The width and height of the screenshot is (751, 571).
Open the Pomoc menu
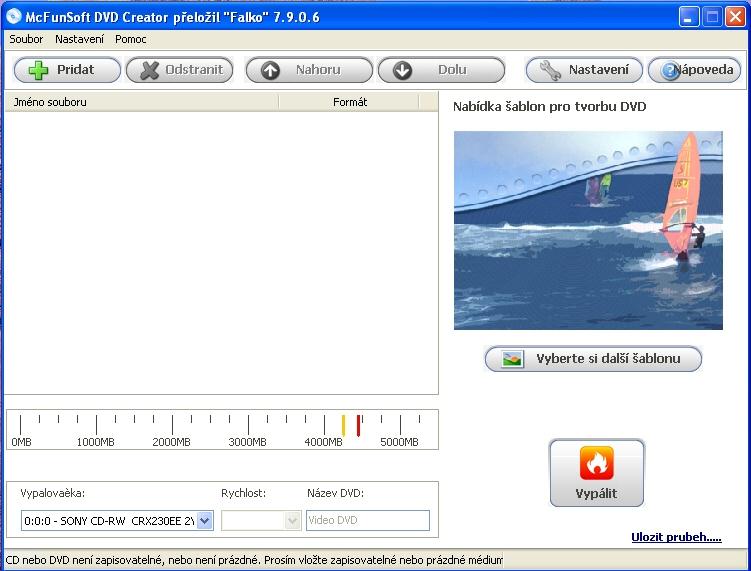coord(130,39)
